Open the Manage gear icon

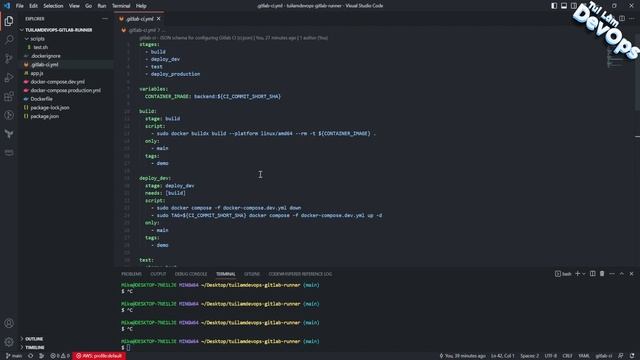click(x=9, y=342)
